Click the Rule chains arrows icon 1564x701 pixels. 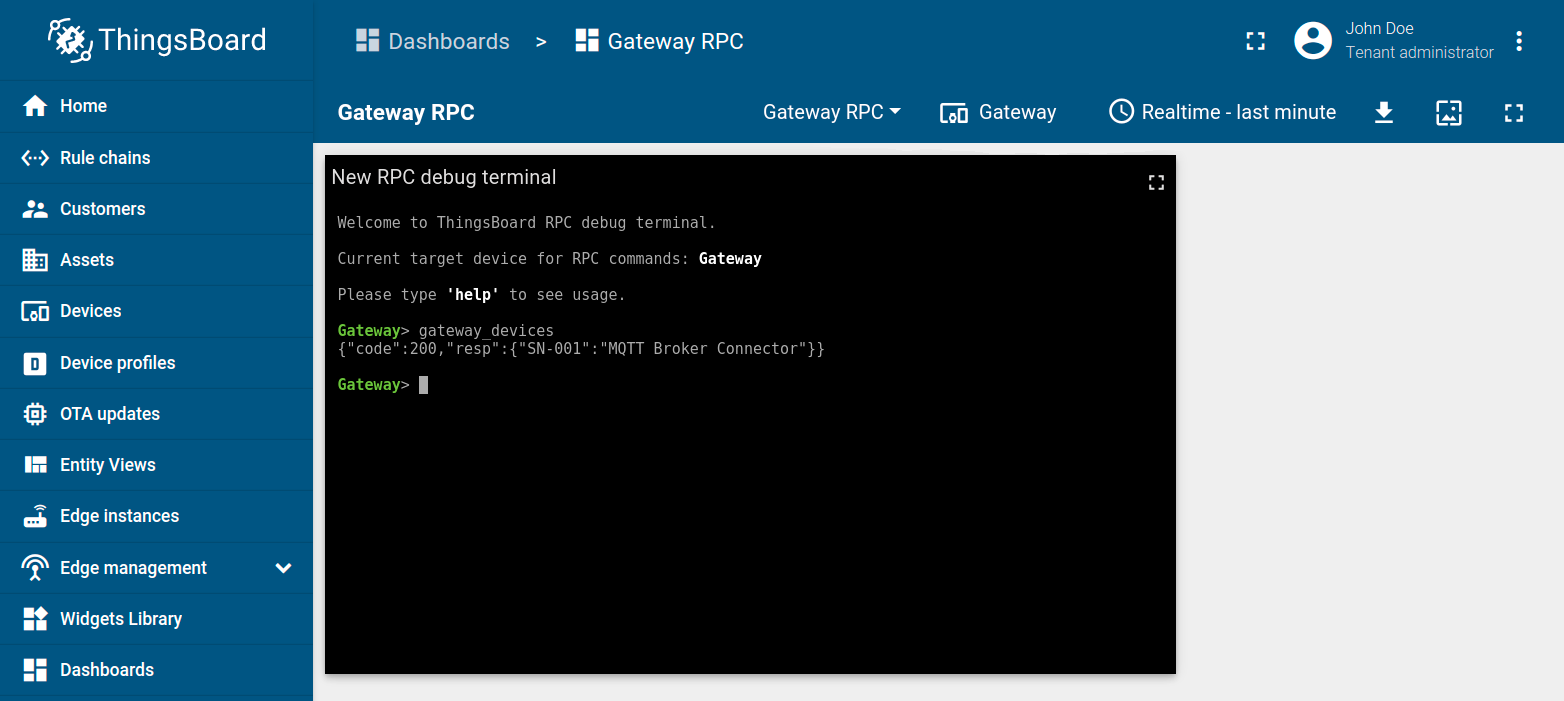pos(35,158)
